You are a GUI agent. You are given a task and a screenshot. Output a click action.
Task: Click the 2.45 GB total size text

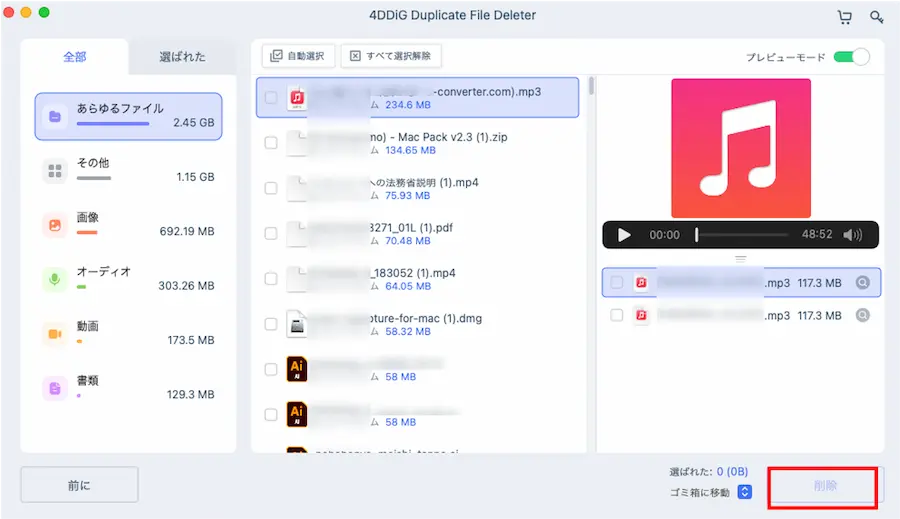click(194, 123)
